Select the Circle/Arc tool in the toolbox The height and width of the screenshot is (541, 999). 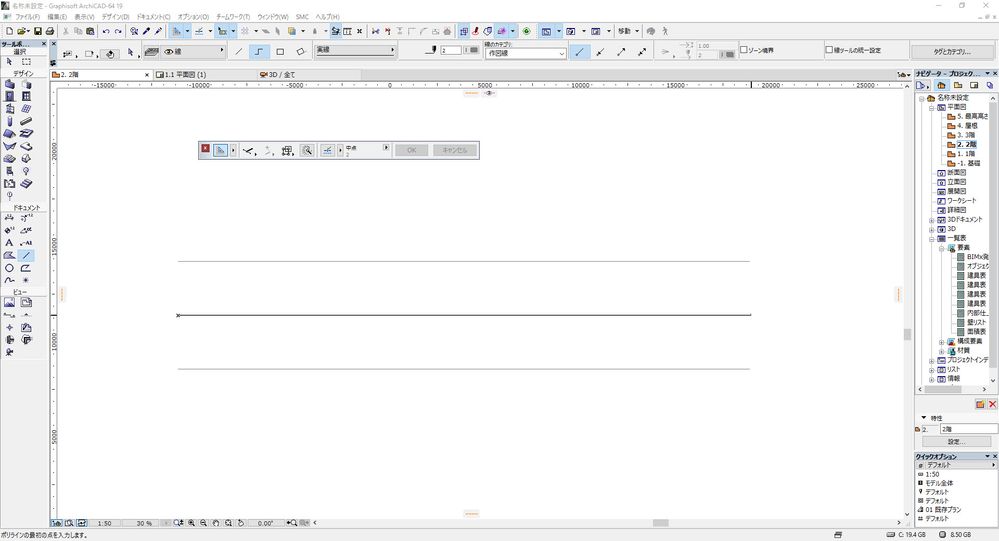pos(10,268)
